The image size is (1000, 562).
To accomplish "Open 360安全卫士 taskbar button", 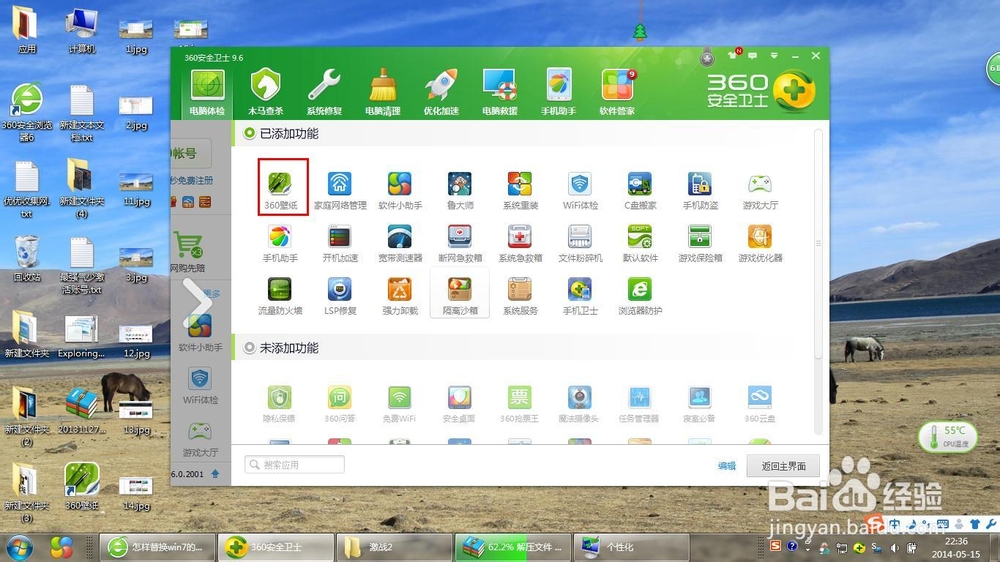I will [276, 547].
